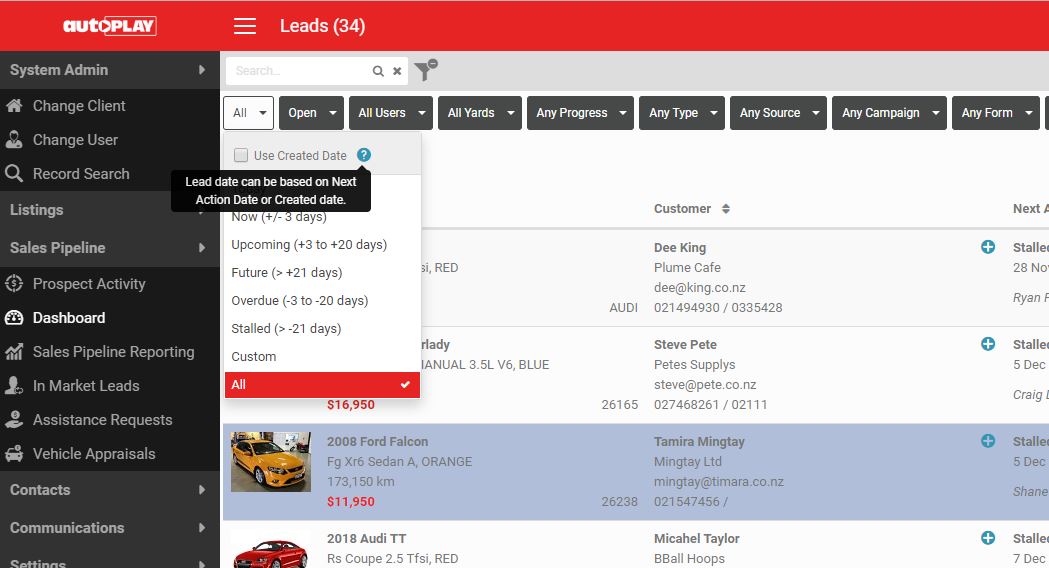Open the hamburger menu icon
This screenshot has height=568, width=1049.
pyautogui.click(x=245, y=26)
